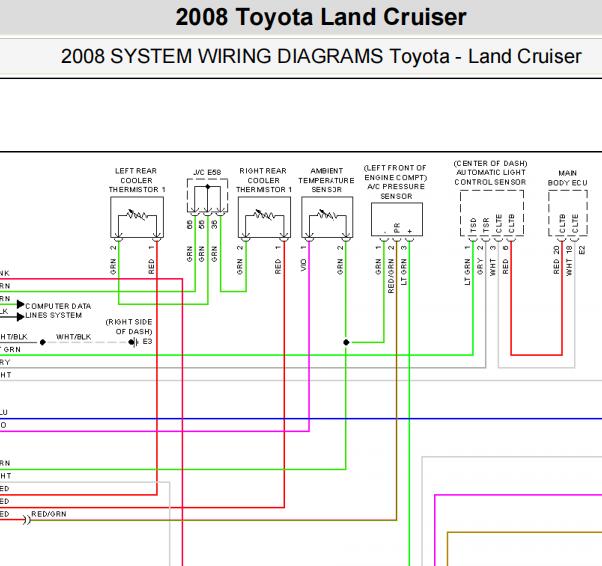Click the "(CENTER OF DASH)" location note
The image size is (602, 566).
click(x=490, y=164)
